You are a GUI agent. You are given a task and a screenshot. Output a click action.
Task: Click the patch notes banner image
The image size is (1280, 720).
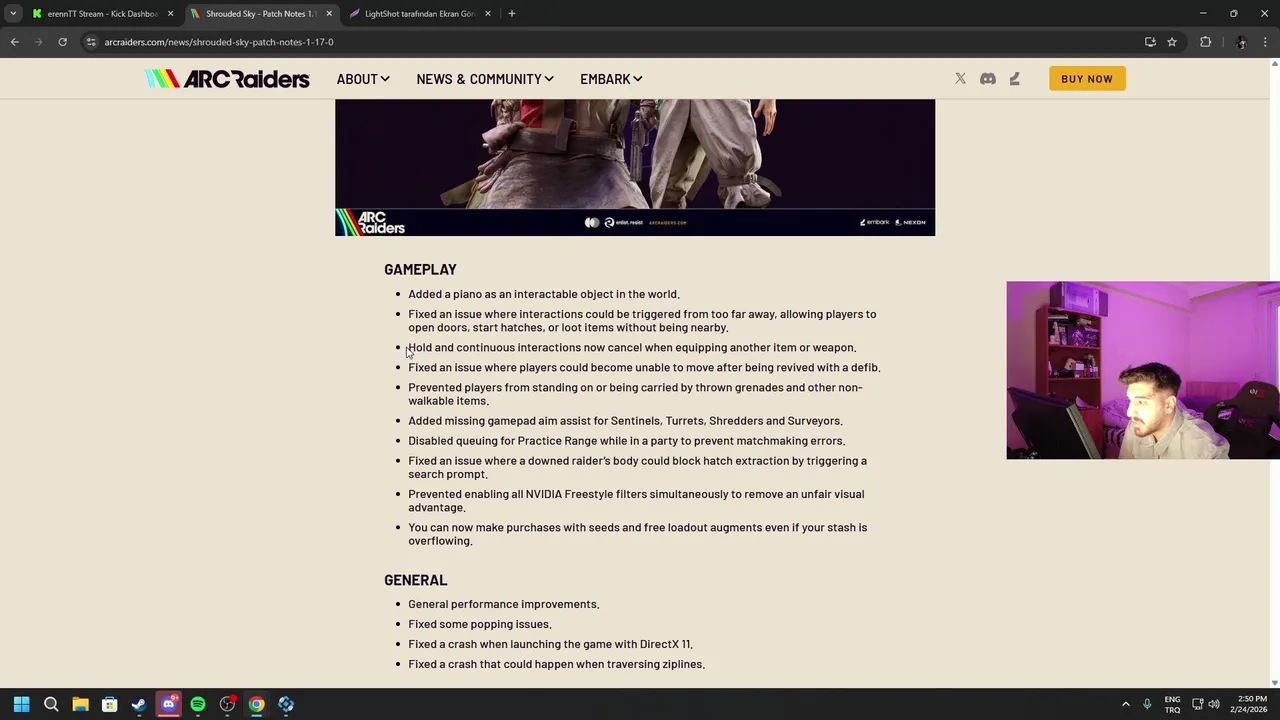coord(635,167)
